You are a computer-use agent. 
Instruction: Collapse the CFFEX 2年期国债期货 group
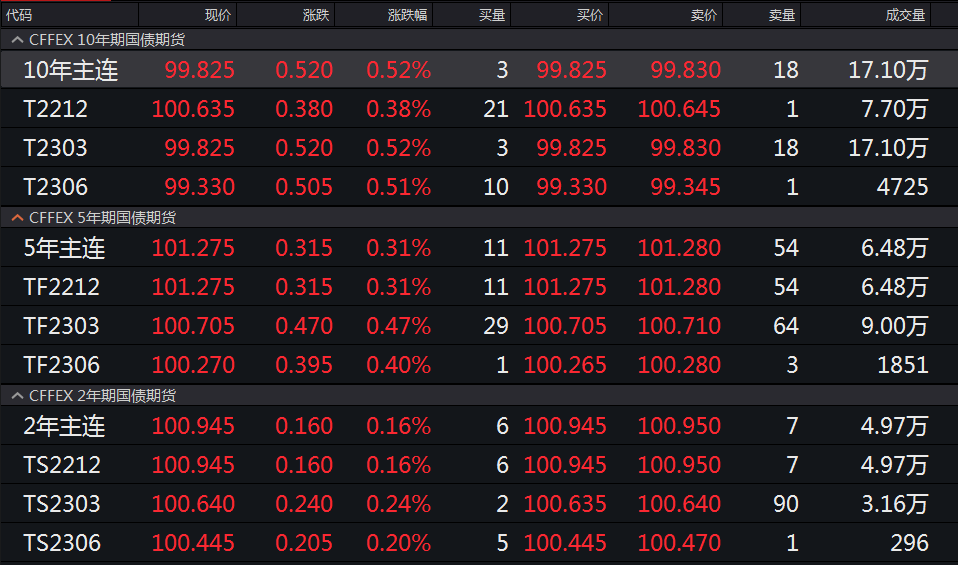(x=17, y=396)
